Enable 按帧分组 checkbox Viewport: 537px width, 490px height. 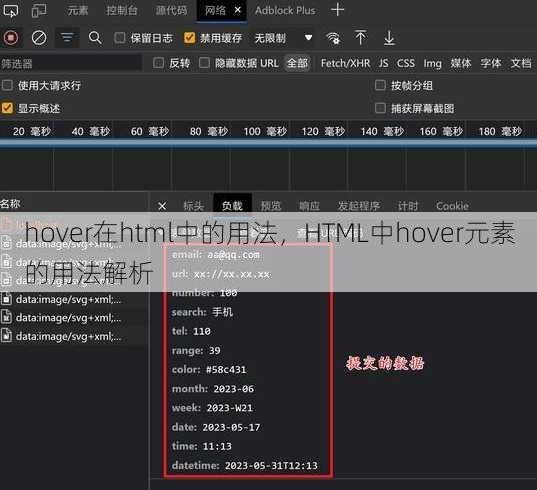point(380,85)
